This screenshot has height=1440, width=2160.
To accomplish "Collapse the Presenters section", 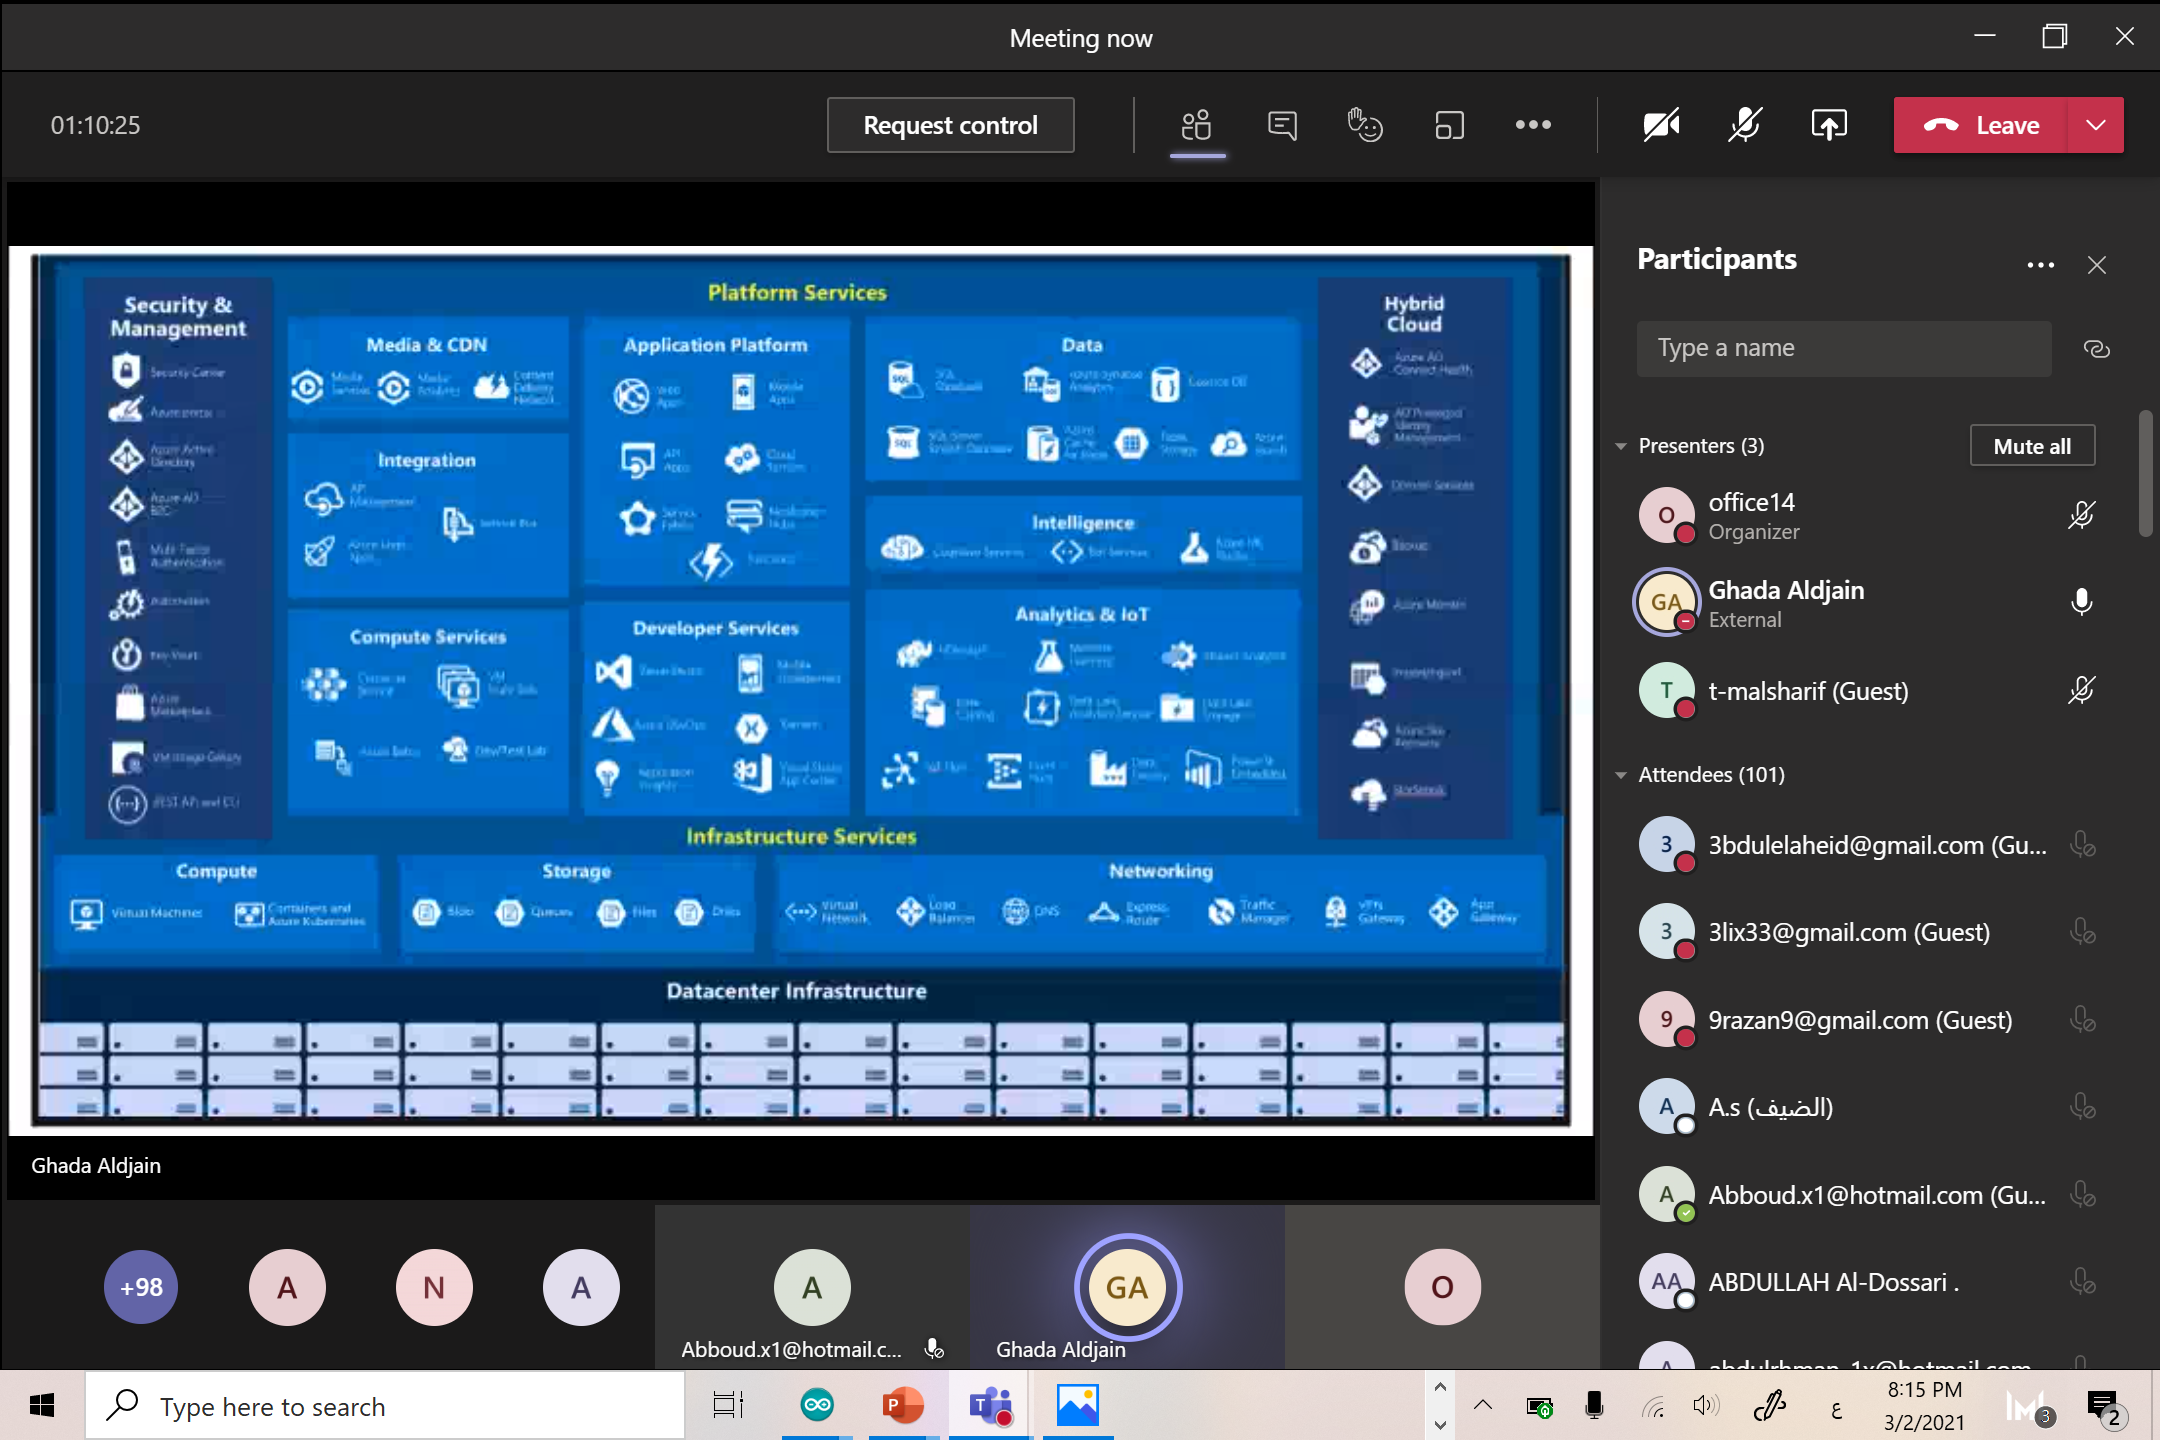I will tap(1621, 446).
